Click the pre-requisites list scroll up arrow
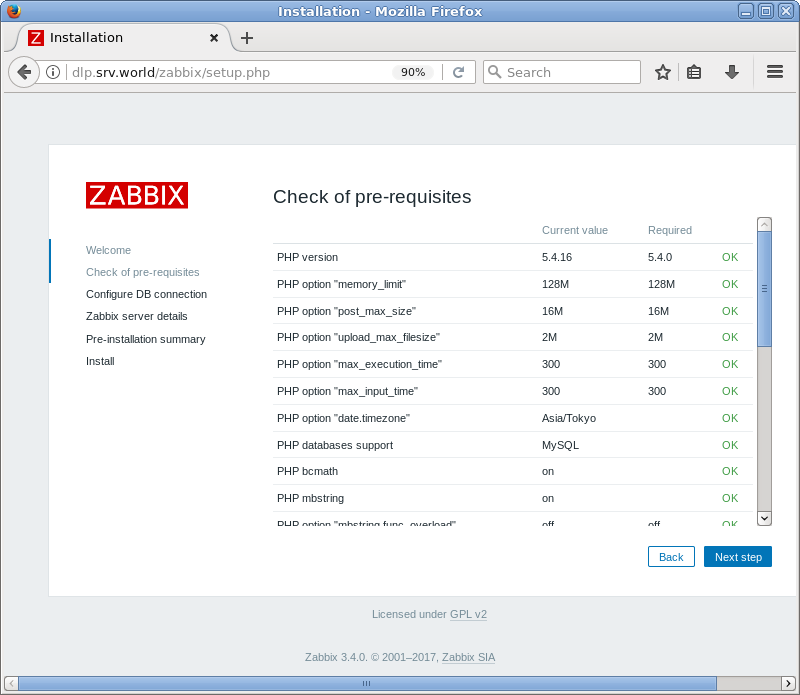The width and height of the screenshot is (800, 695). pos(764,225)
